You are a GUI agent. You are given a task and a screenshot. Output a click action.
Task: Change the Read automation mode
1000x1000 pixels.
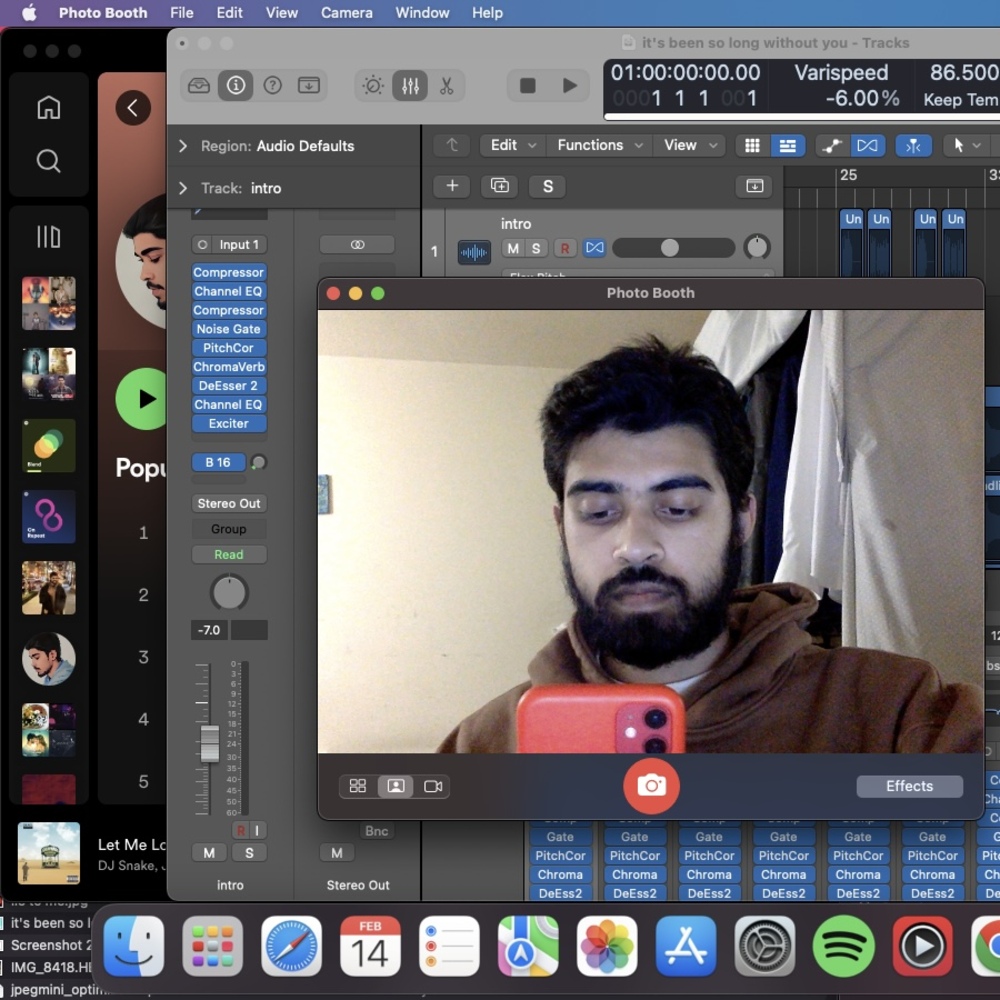point(229,555)
